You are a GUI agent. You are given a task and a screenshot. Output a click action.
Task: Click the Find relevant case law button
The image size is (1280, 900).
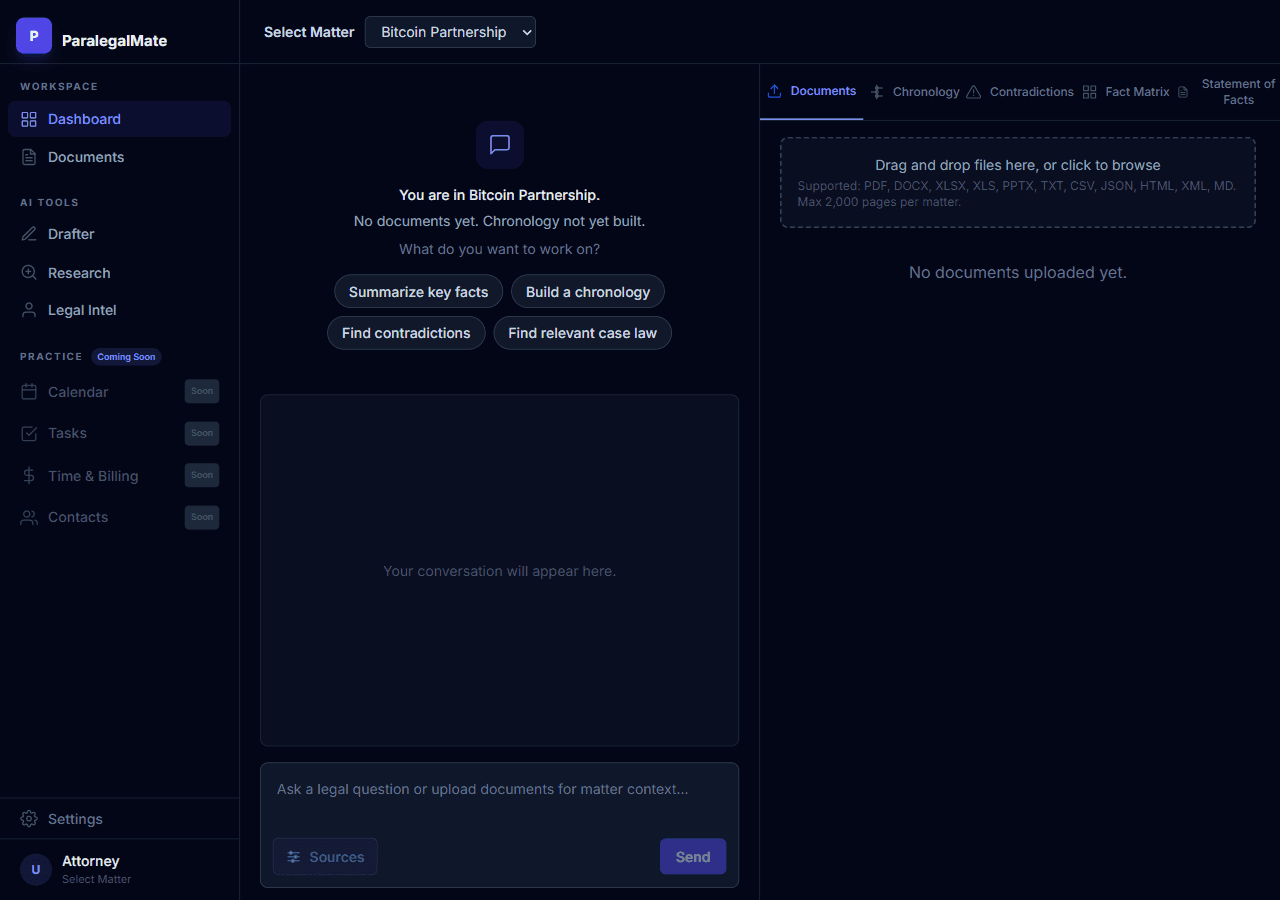tap(582, 332)
